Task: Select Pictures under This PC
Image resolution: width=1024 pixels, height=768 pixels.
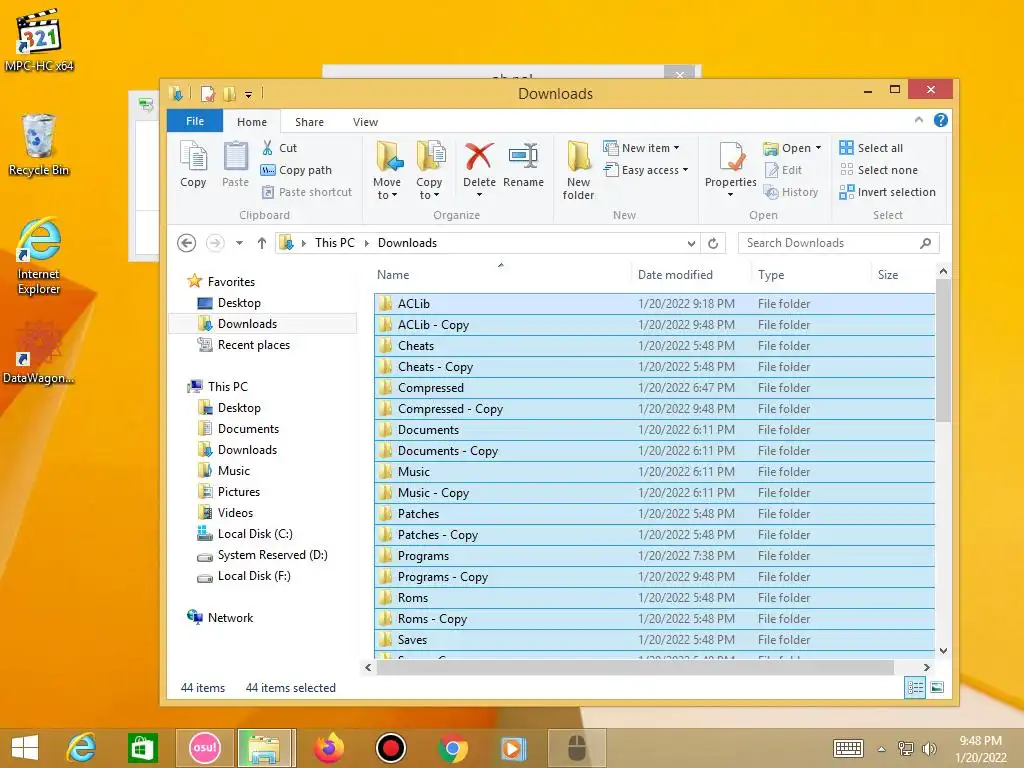Action: (x=238, y=492)
